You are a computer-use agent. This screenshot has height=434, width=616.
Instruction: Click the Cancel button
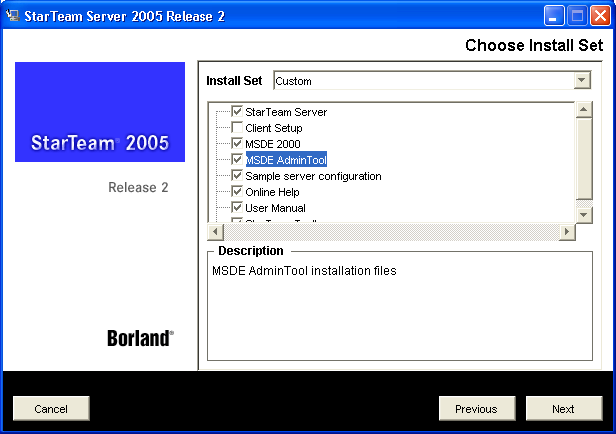(51, 408)
